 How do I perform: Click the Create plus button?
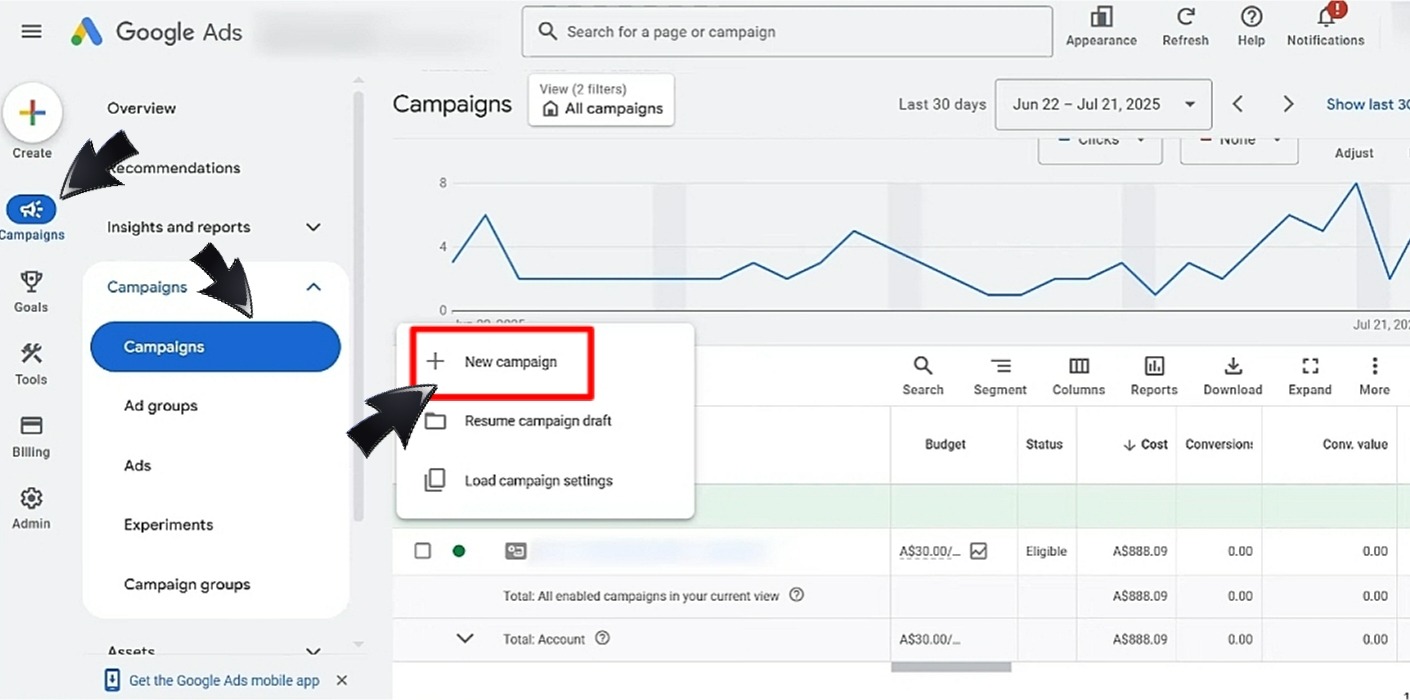[x=32, y=113]
